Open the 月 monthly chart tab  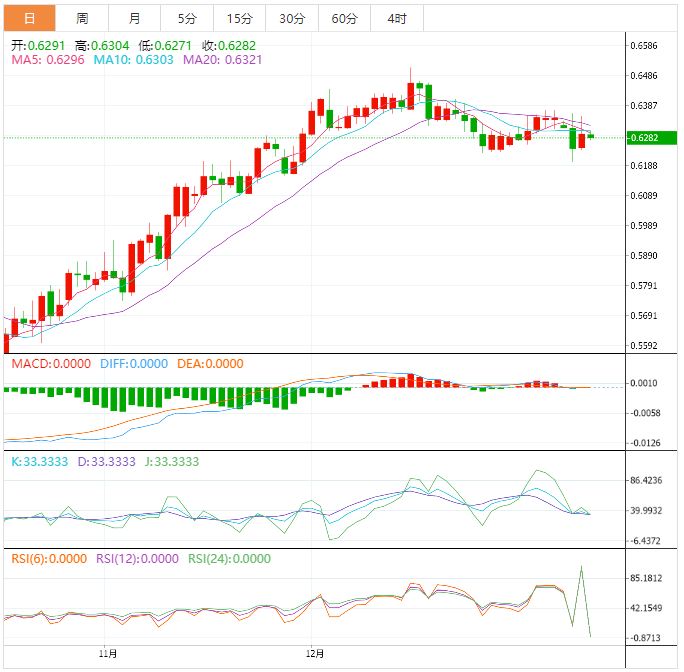(135, 18)
